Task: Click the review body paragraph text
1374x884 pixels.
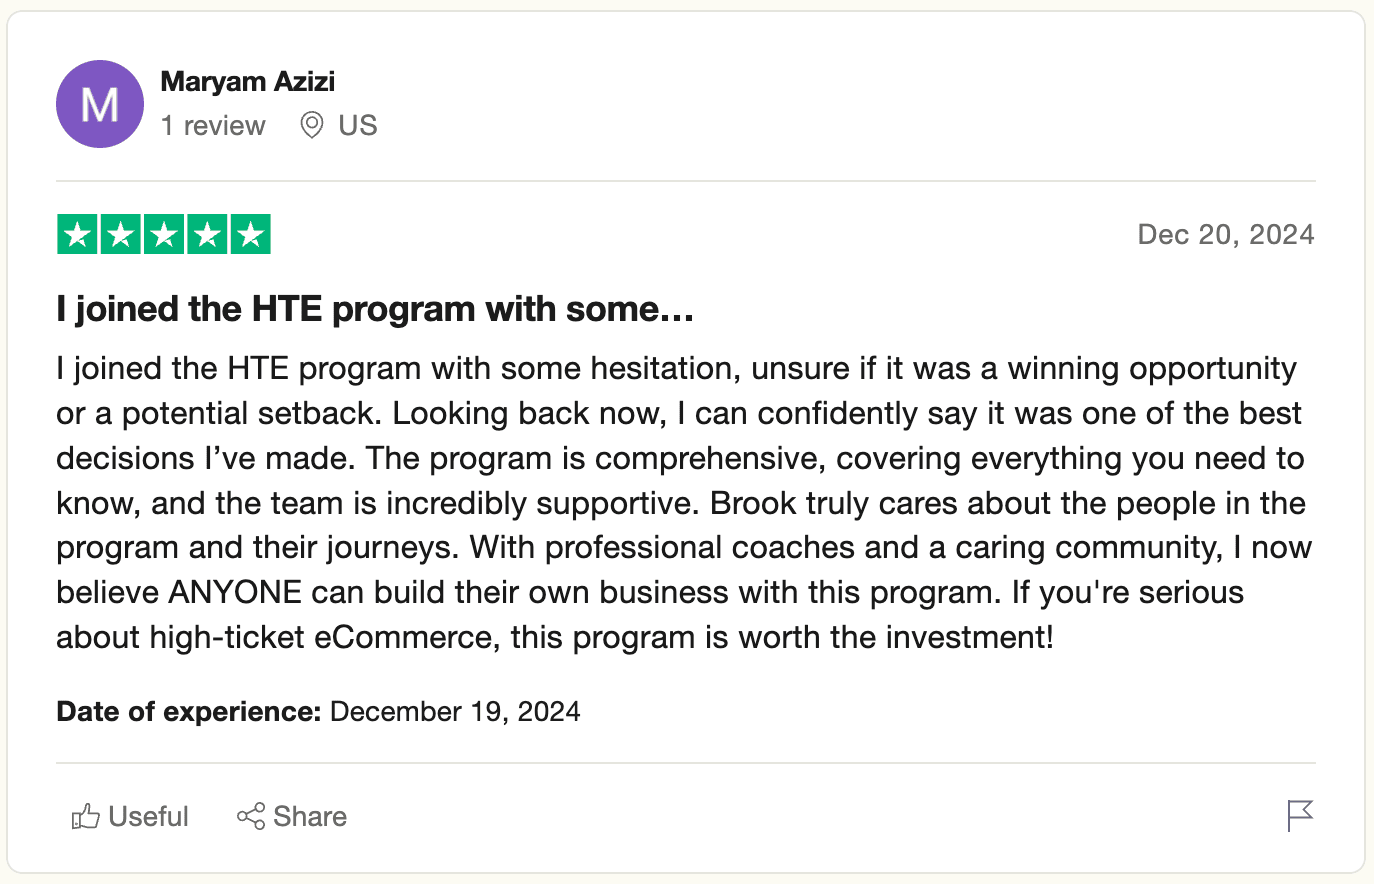Action: coord(680,503)
